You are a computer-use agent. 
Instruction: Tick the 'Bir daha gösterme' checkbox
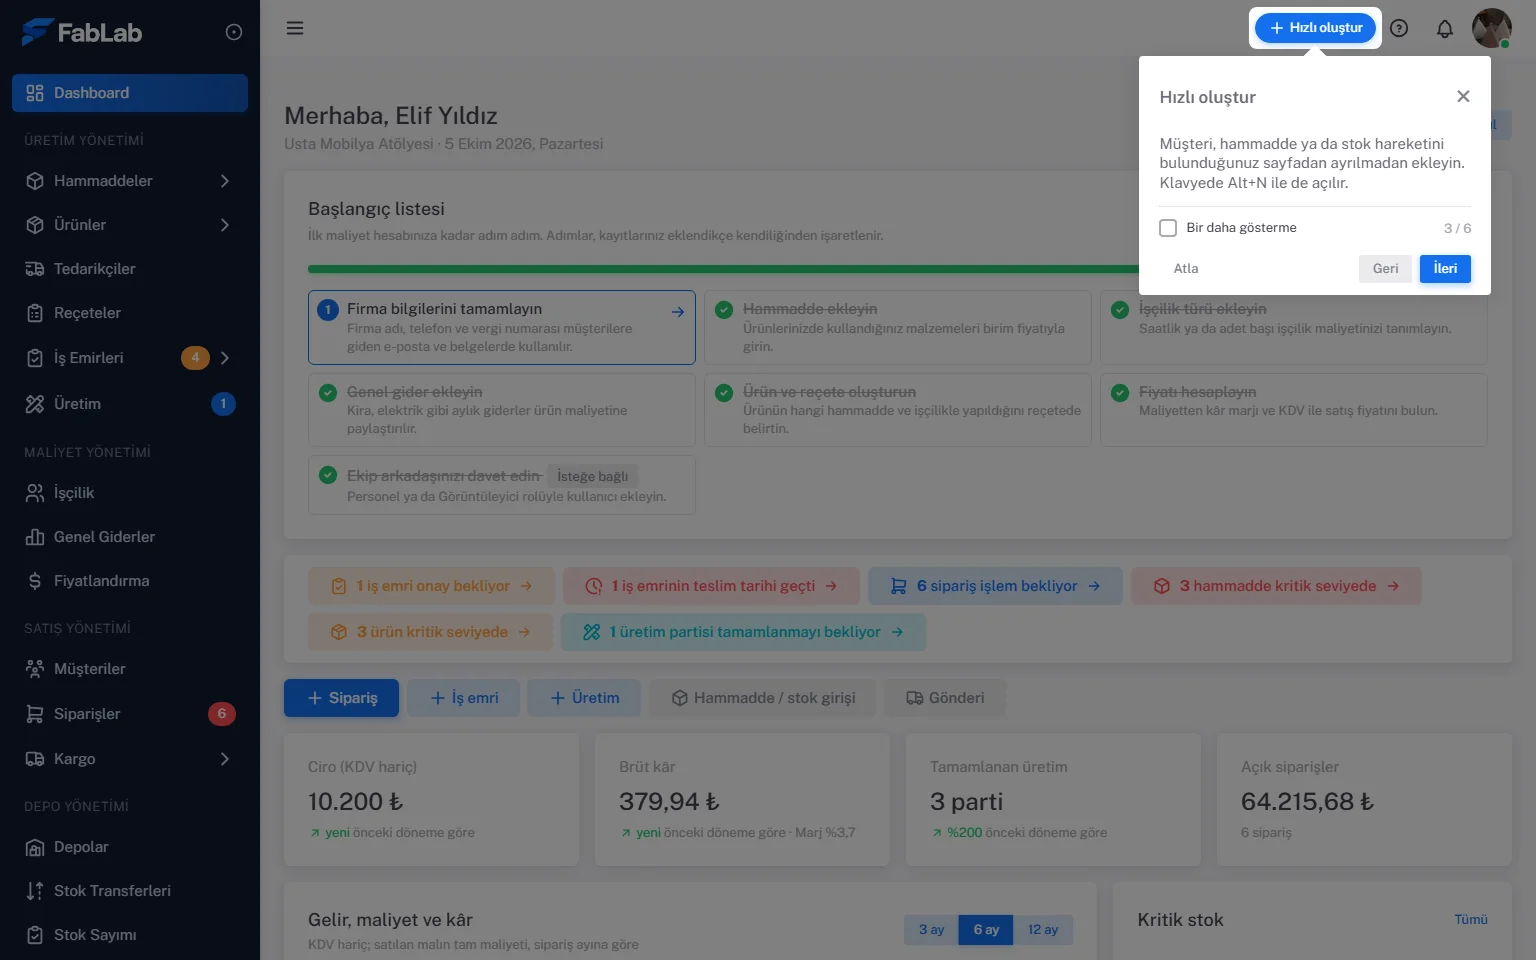point(1168,228)
